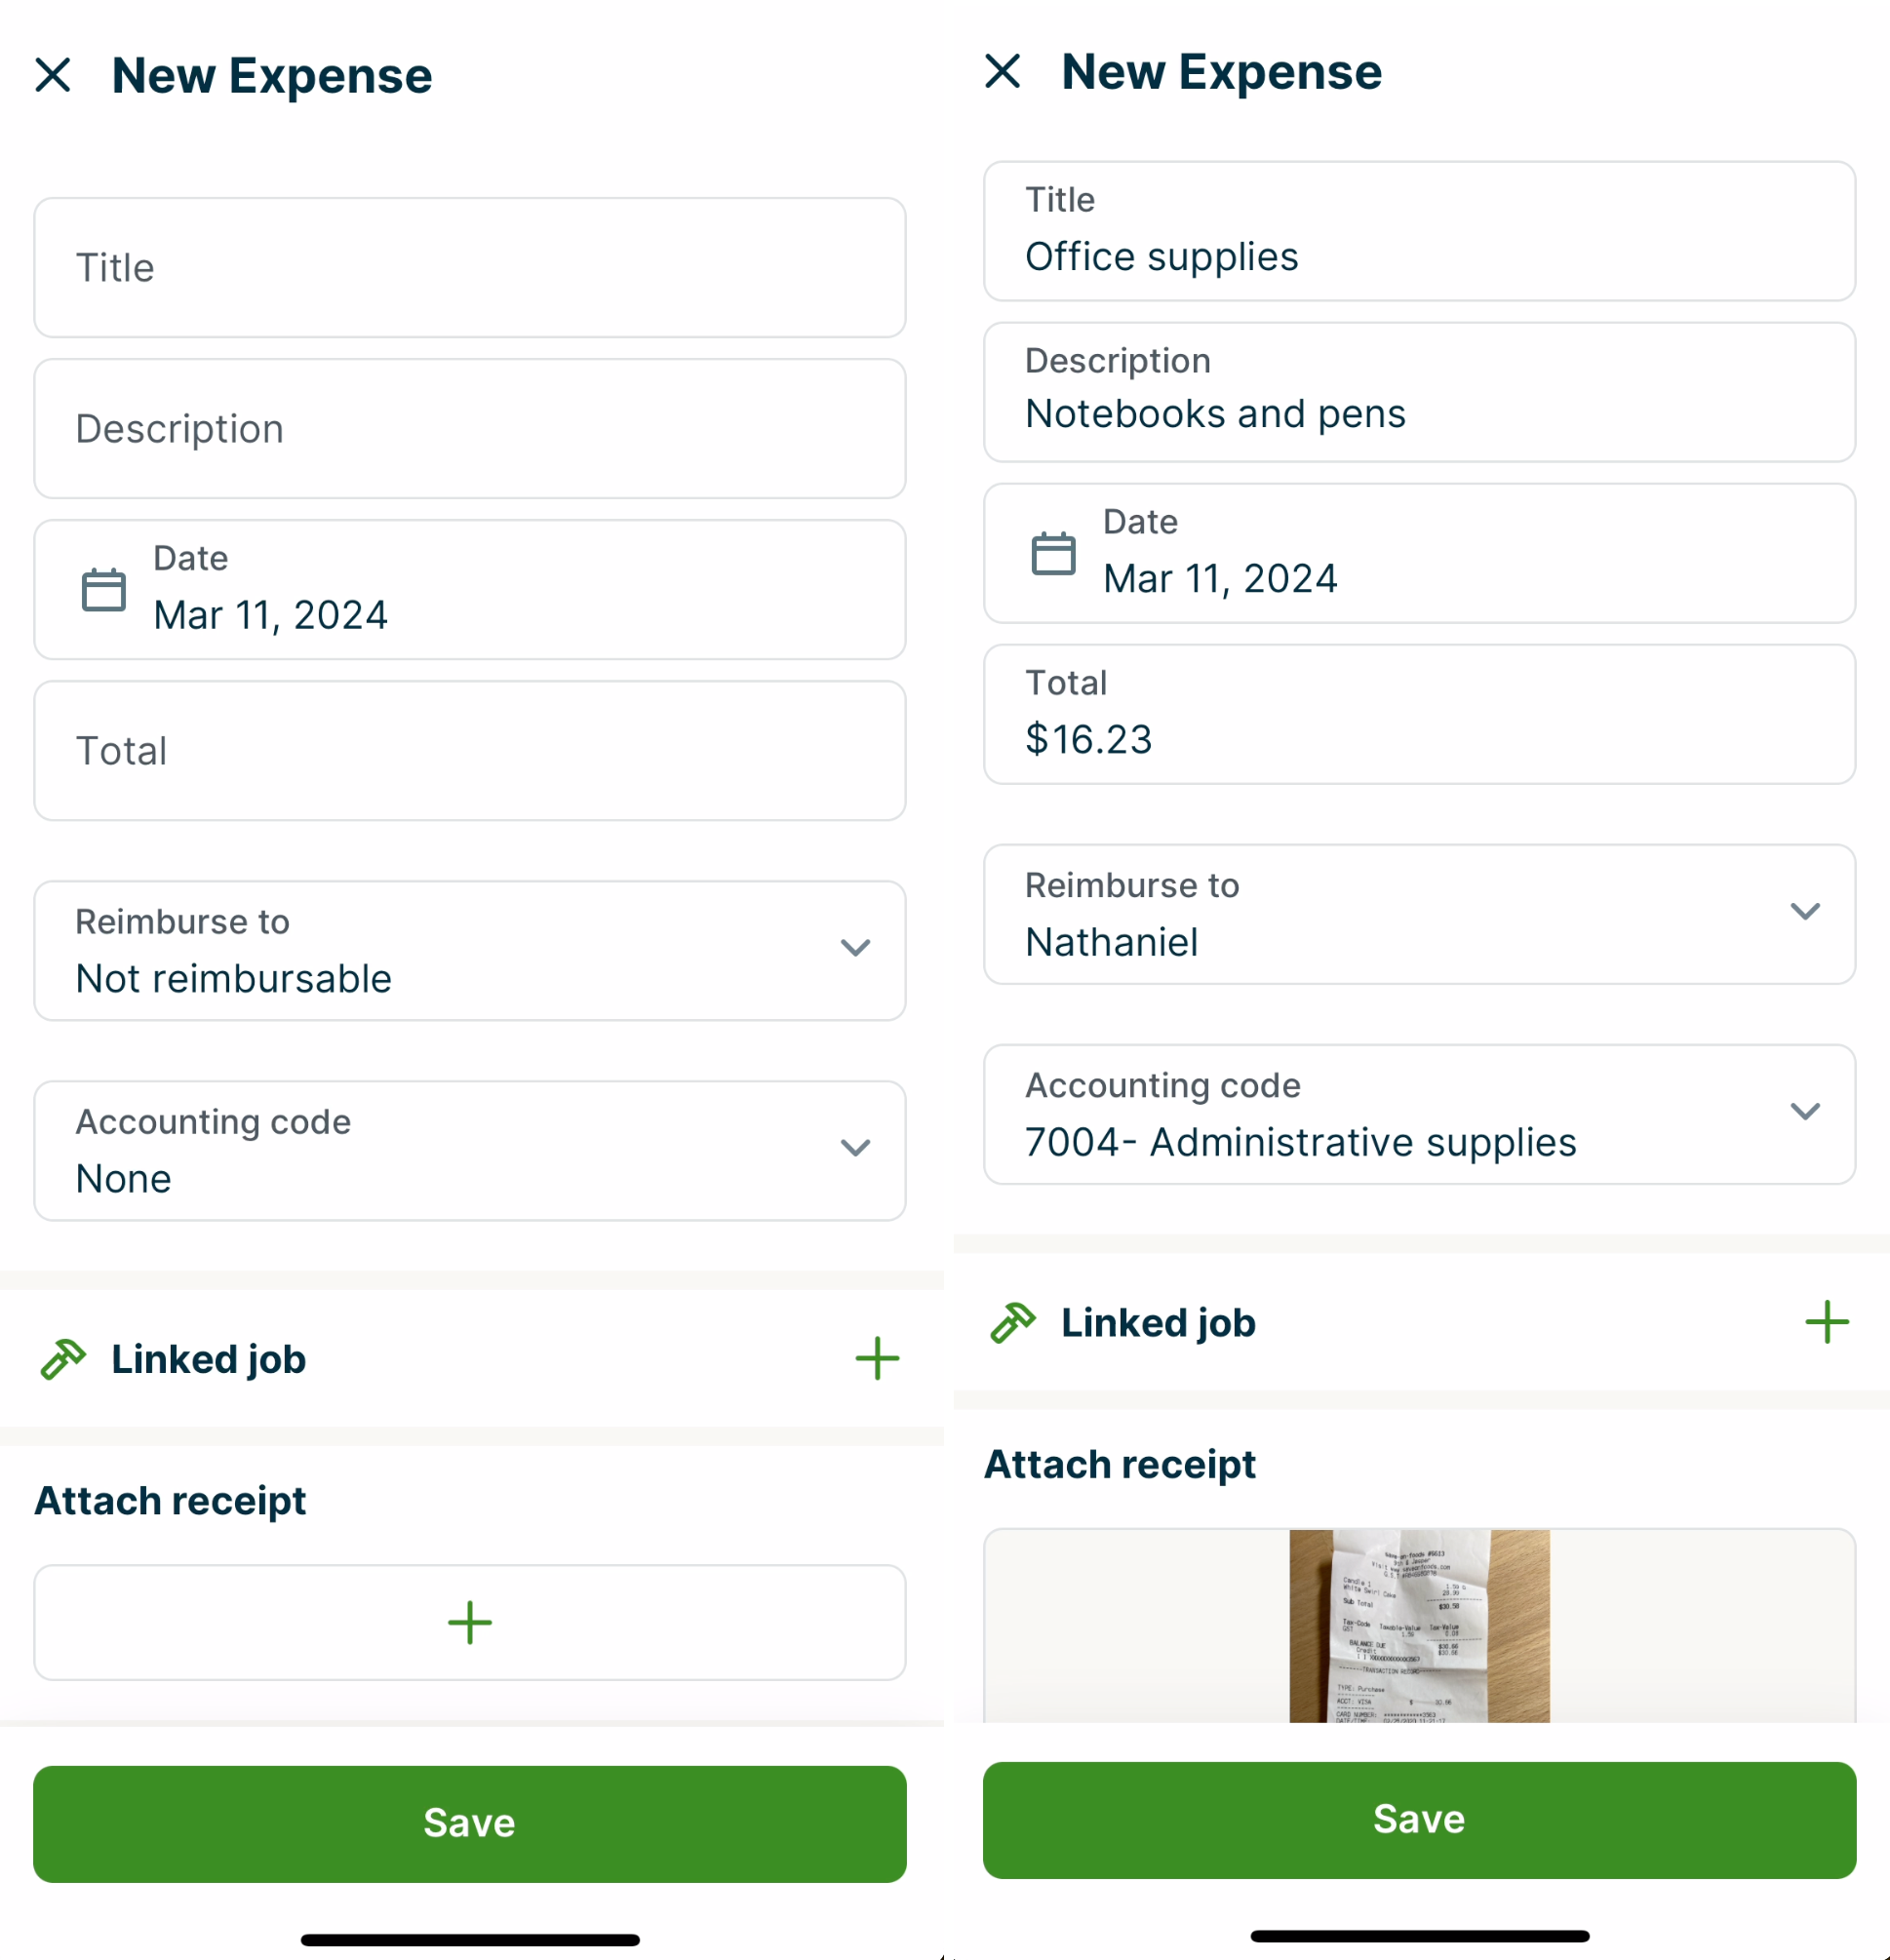Save the empty expense form

[469, 1824]
